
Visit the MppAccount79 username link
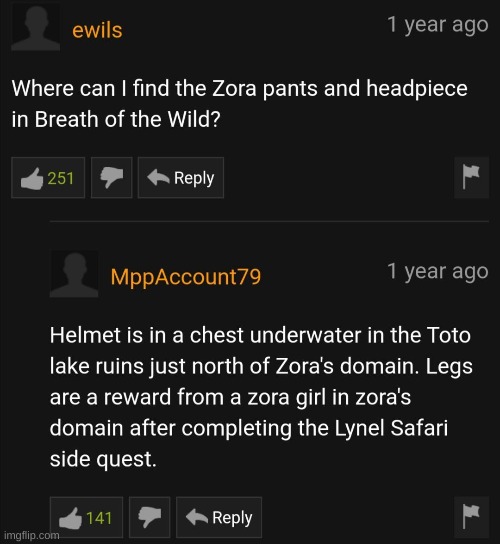(x=186, y=277)
